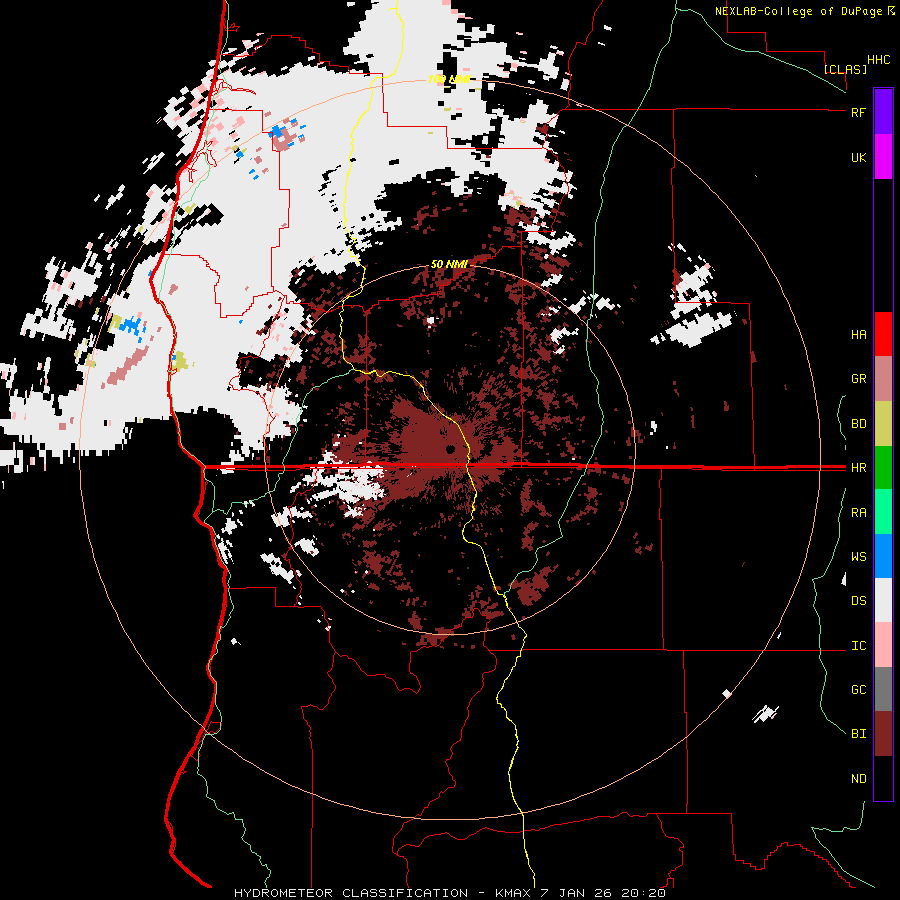Select the BD yellow legend block
The width and height of the screenshot is (900, 900).
[x=883, y=424]
